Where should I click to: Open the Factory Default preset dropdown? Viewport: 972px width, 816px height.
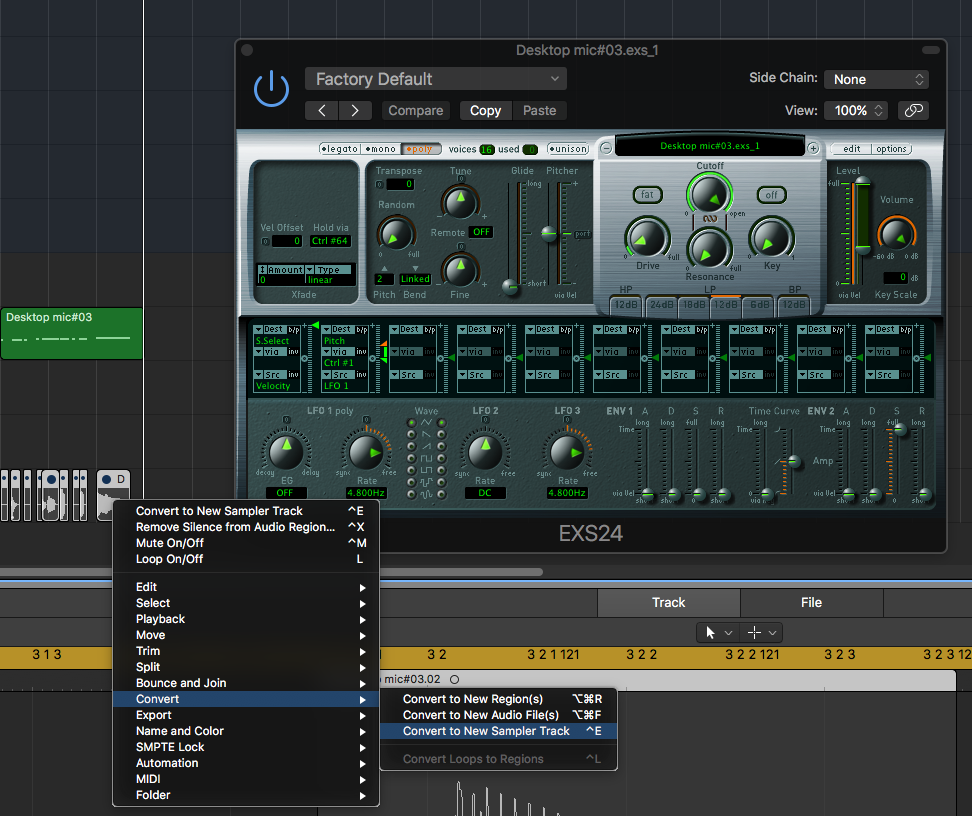pyautogui.click(x=435, y=79)
